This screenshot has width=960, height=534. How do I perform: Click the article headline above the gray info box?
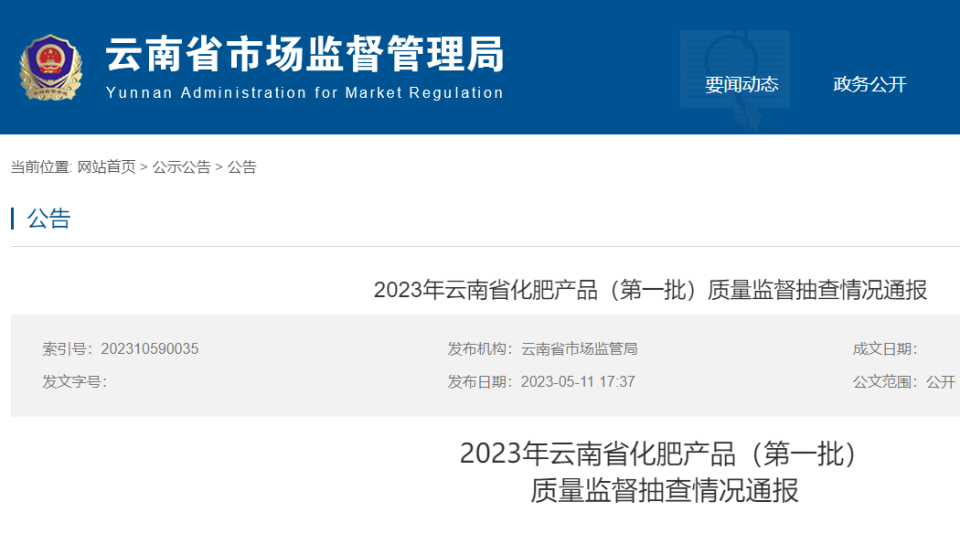[x=650, y=290]
